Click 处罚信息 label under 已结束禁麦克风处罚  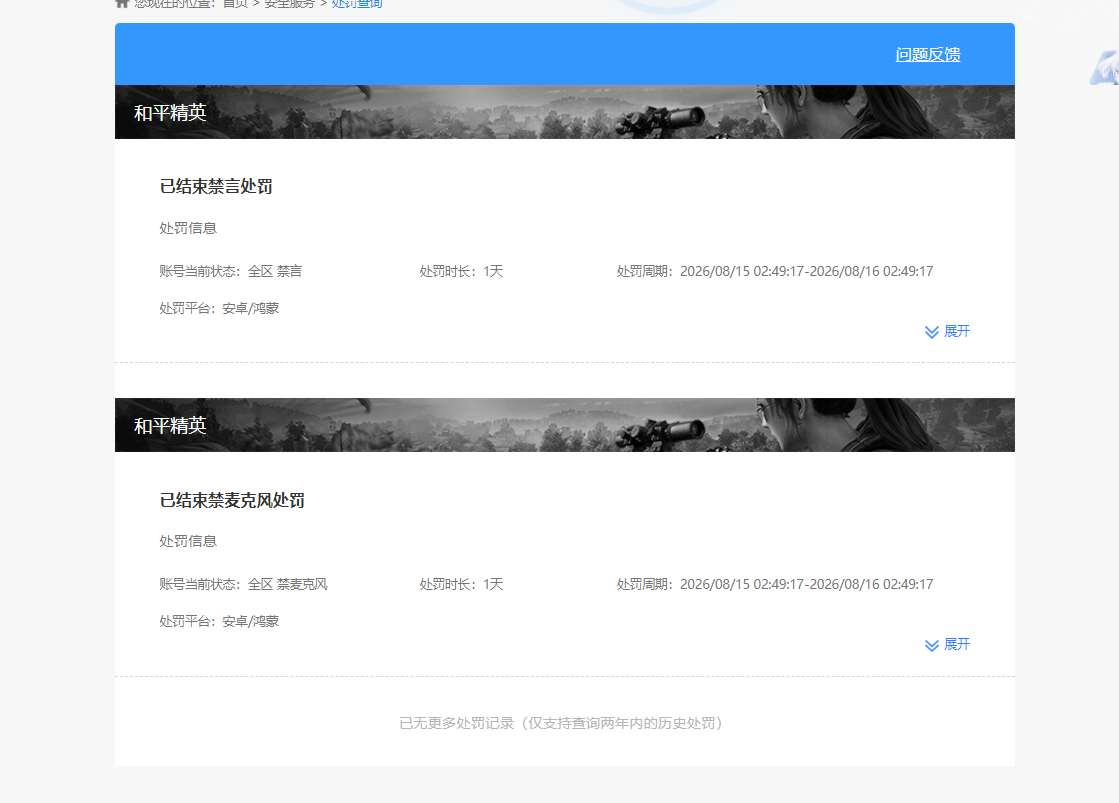pos(188,542)
